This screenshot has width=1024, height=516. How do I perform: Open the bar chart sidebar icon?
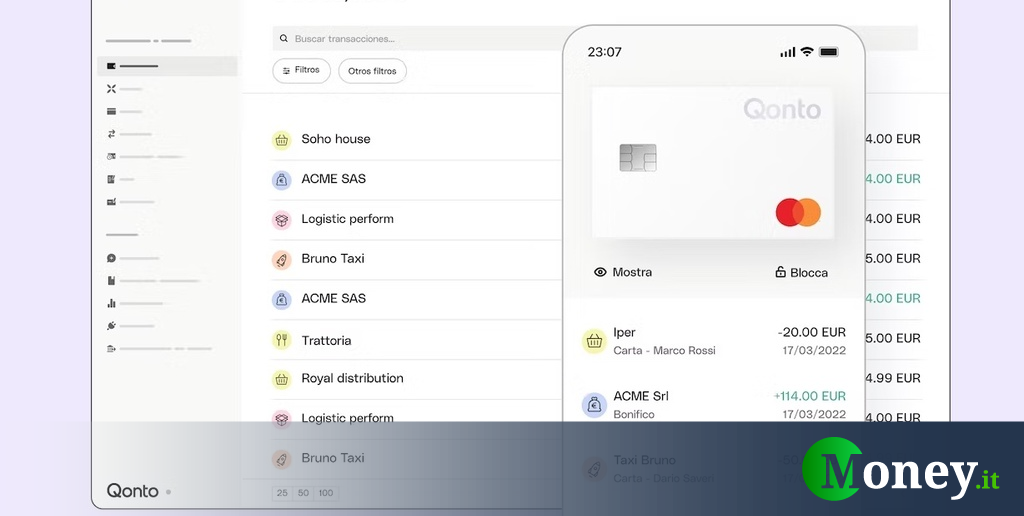pos(112,303)
